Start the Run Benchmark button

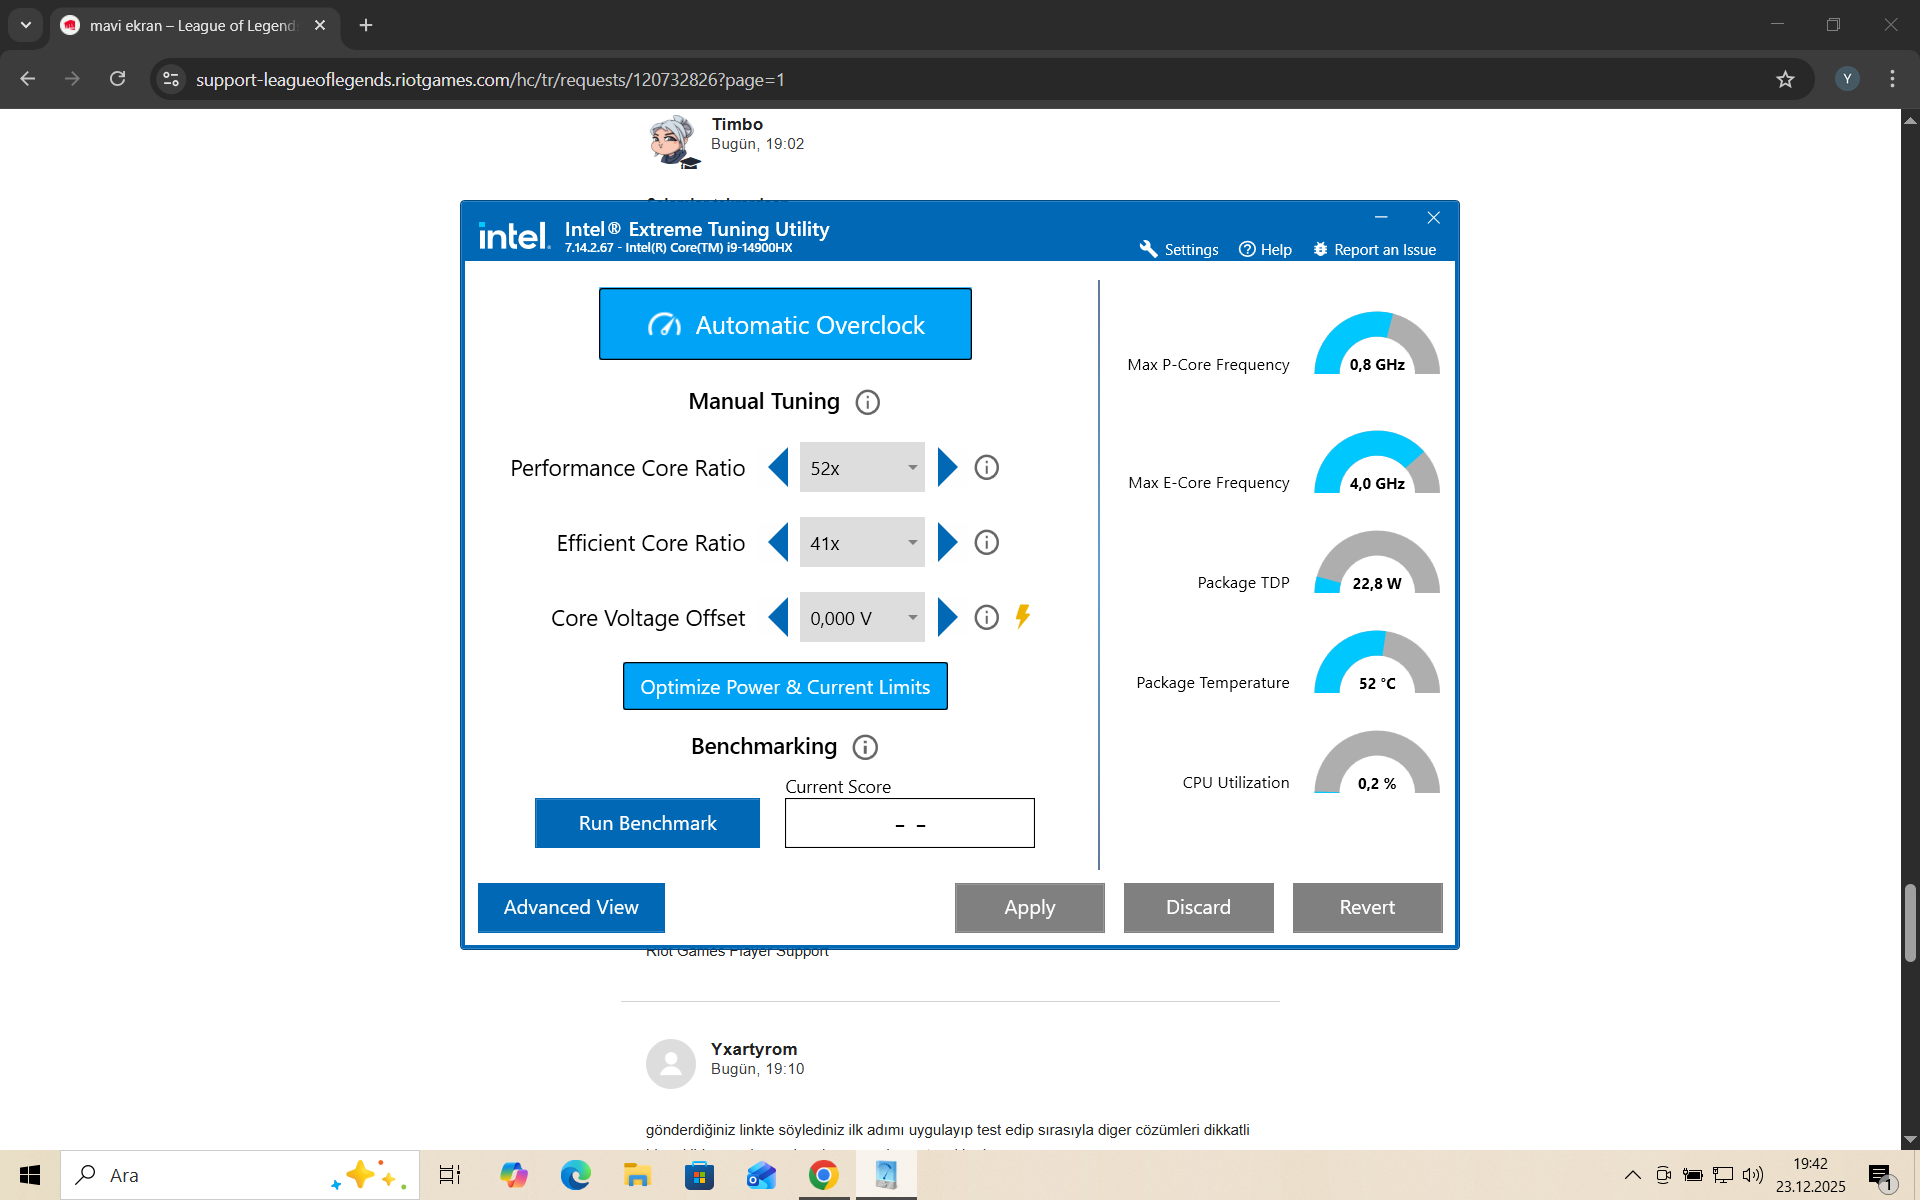(x=647, y=823)
